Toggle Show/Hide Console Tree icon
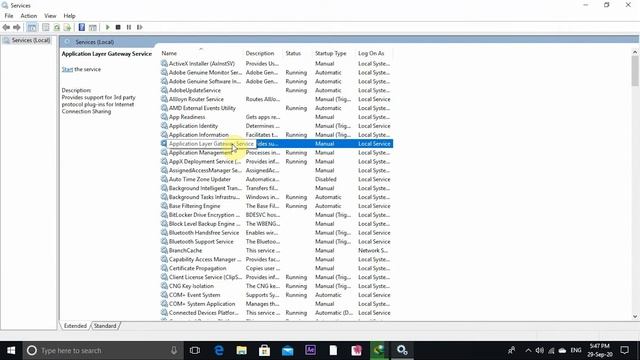Viewport: 640px width, 360px height. 32,27
